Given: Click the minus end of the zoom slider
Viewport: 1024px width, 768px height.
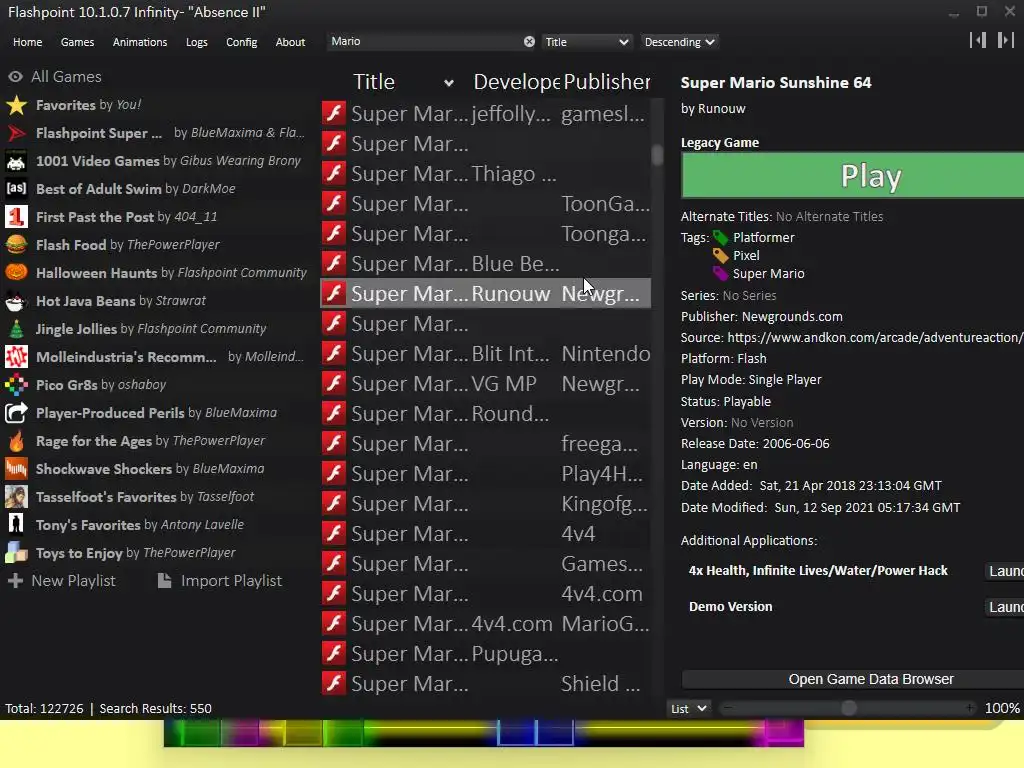Looking at the screenshot, I should tap(728, 708).
